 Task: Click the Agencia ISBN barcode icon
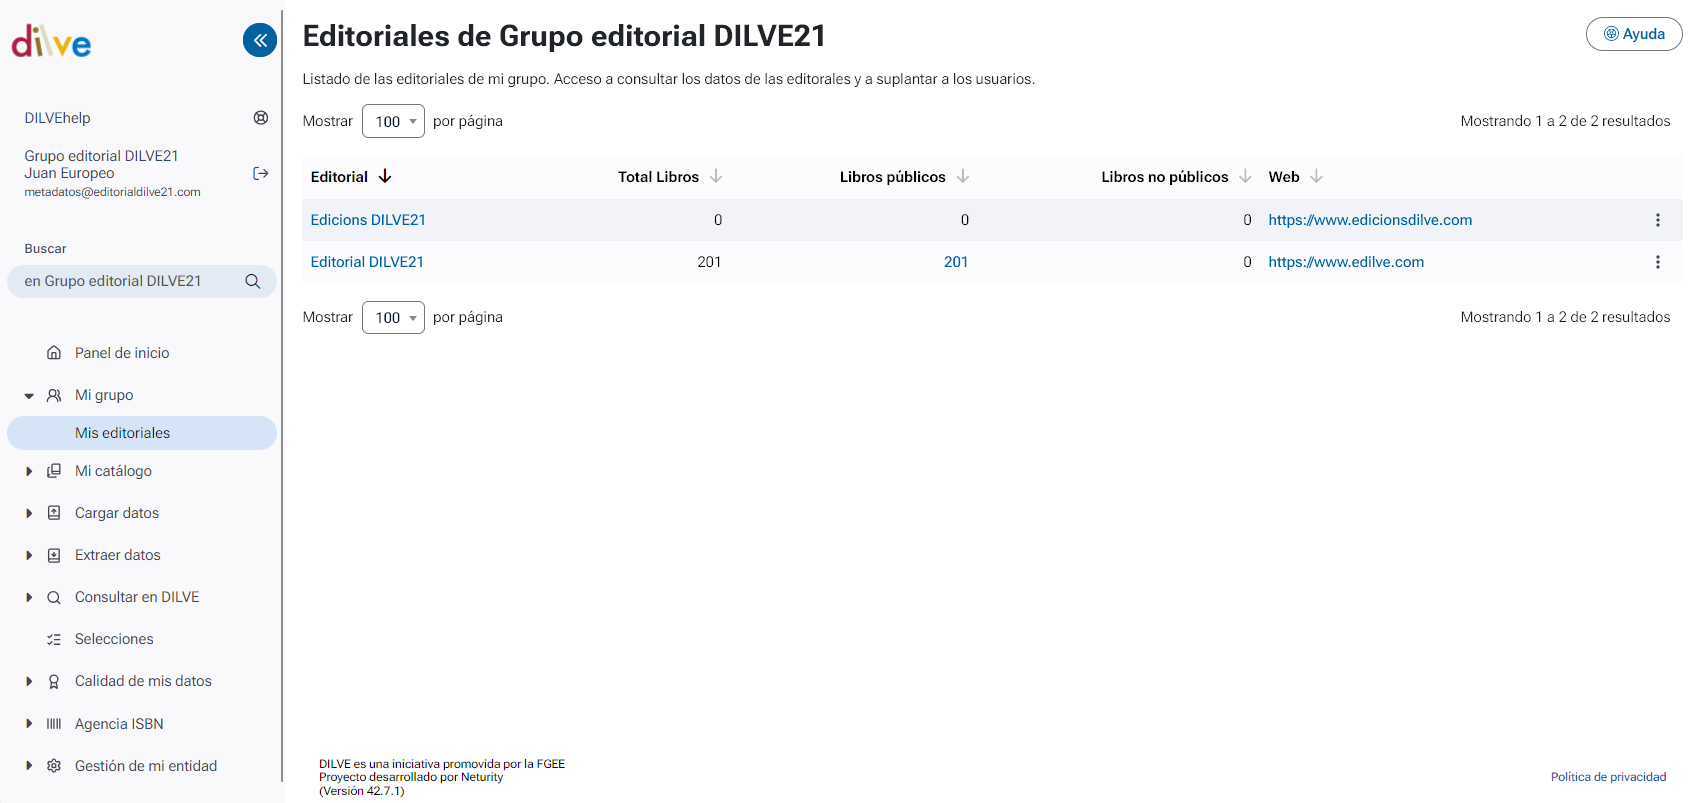[x=54, y=724]
